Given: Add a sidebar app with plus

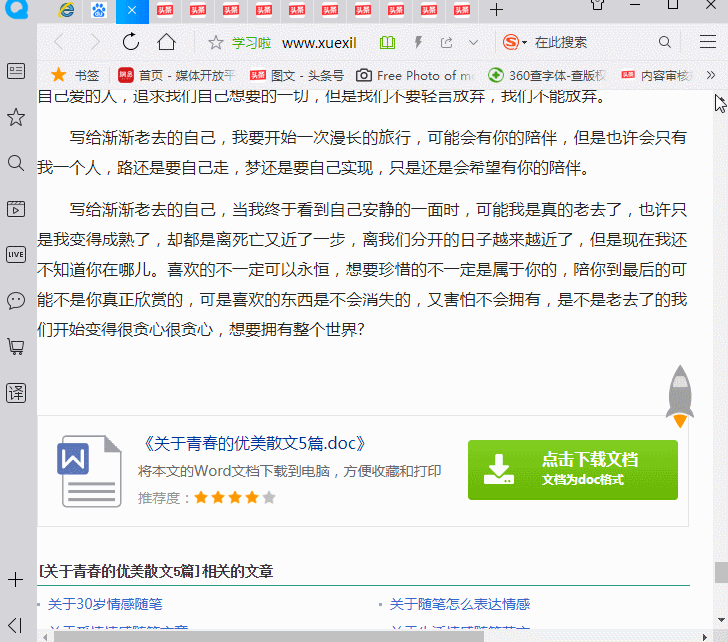Looking at the screenshot, I should [x=15, y=579].
